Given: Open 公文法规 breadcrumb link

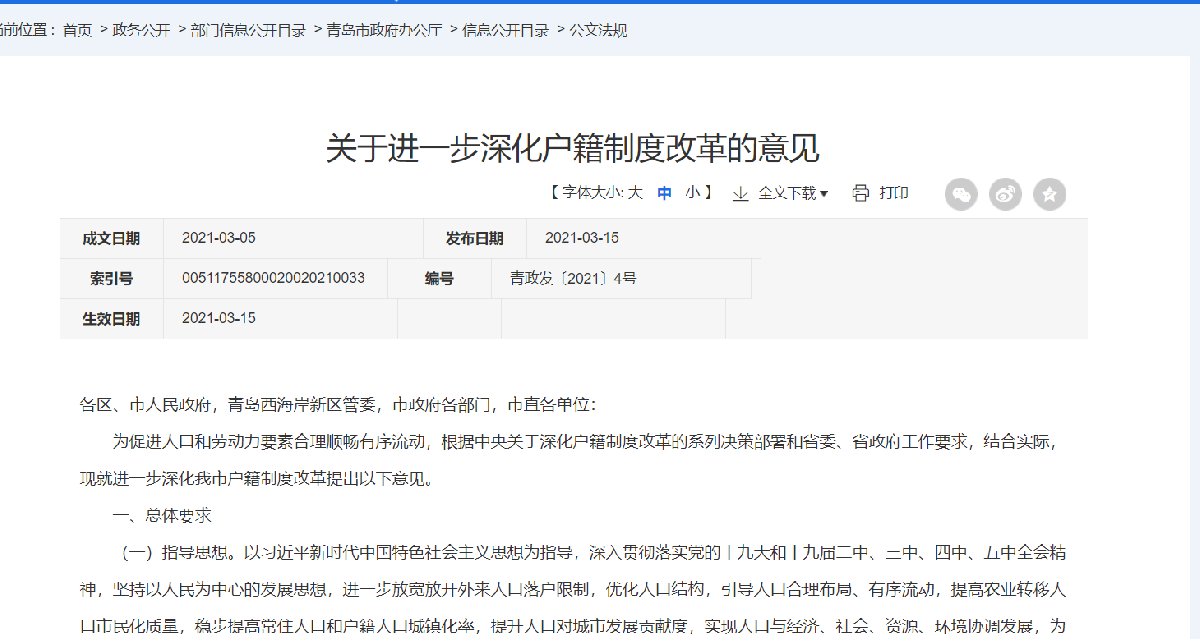Looking at the screenshot, I should point(598,31).
